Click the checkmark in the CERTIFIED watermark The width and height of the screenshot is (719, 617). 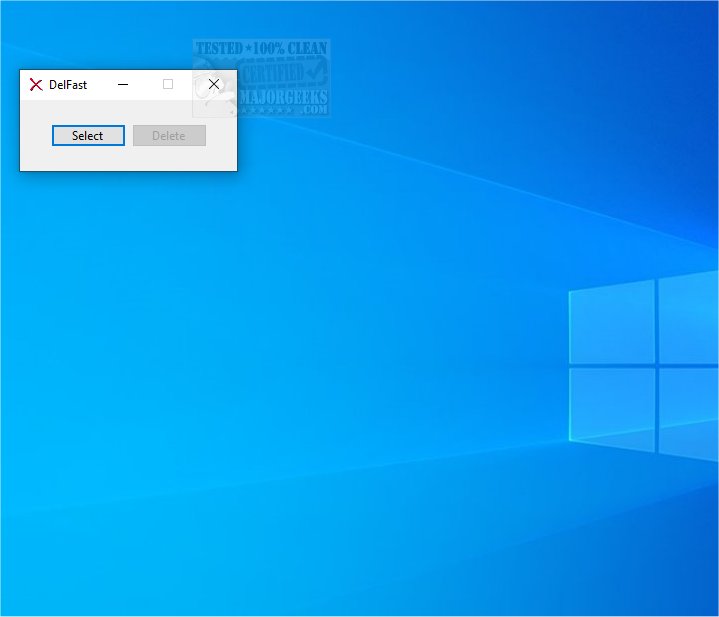point(315,73)
